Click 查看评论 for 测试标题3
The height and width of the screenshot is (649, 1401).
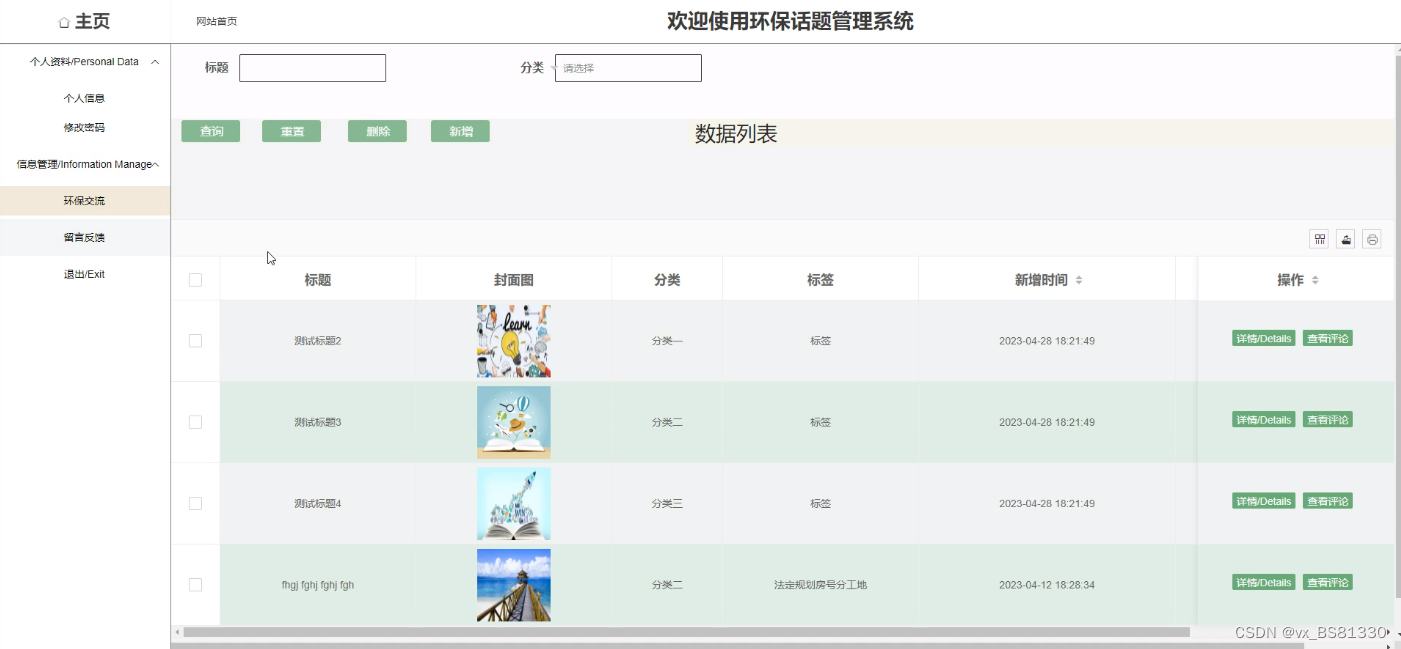tap(1327, 419)
